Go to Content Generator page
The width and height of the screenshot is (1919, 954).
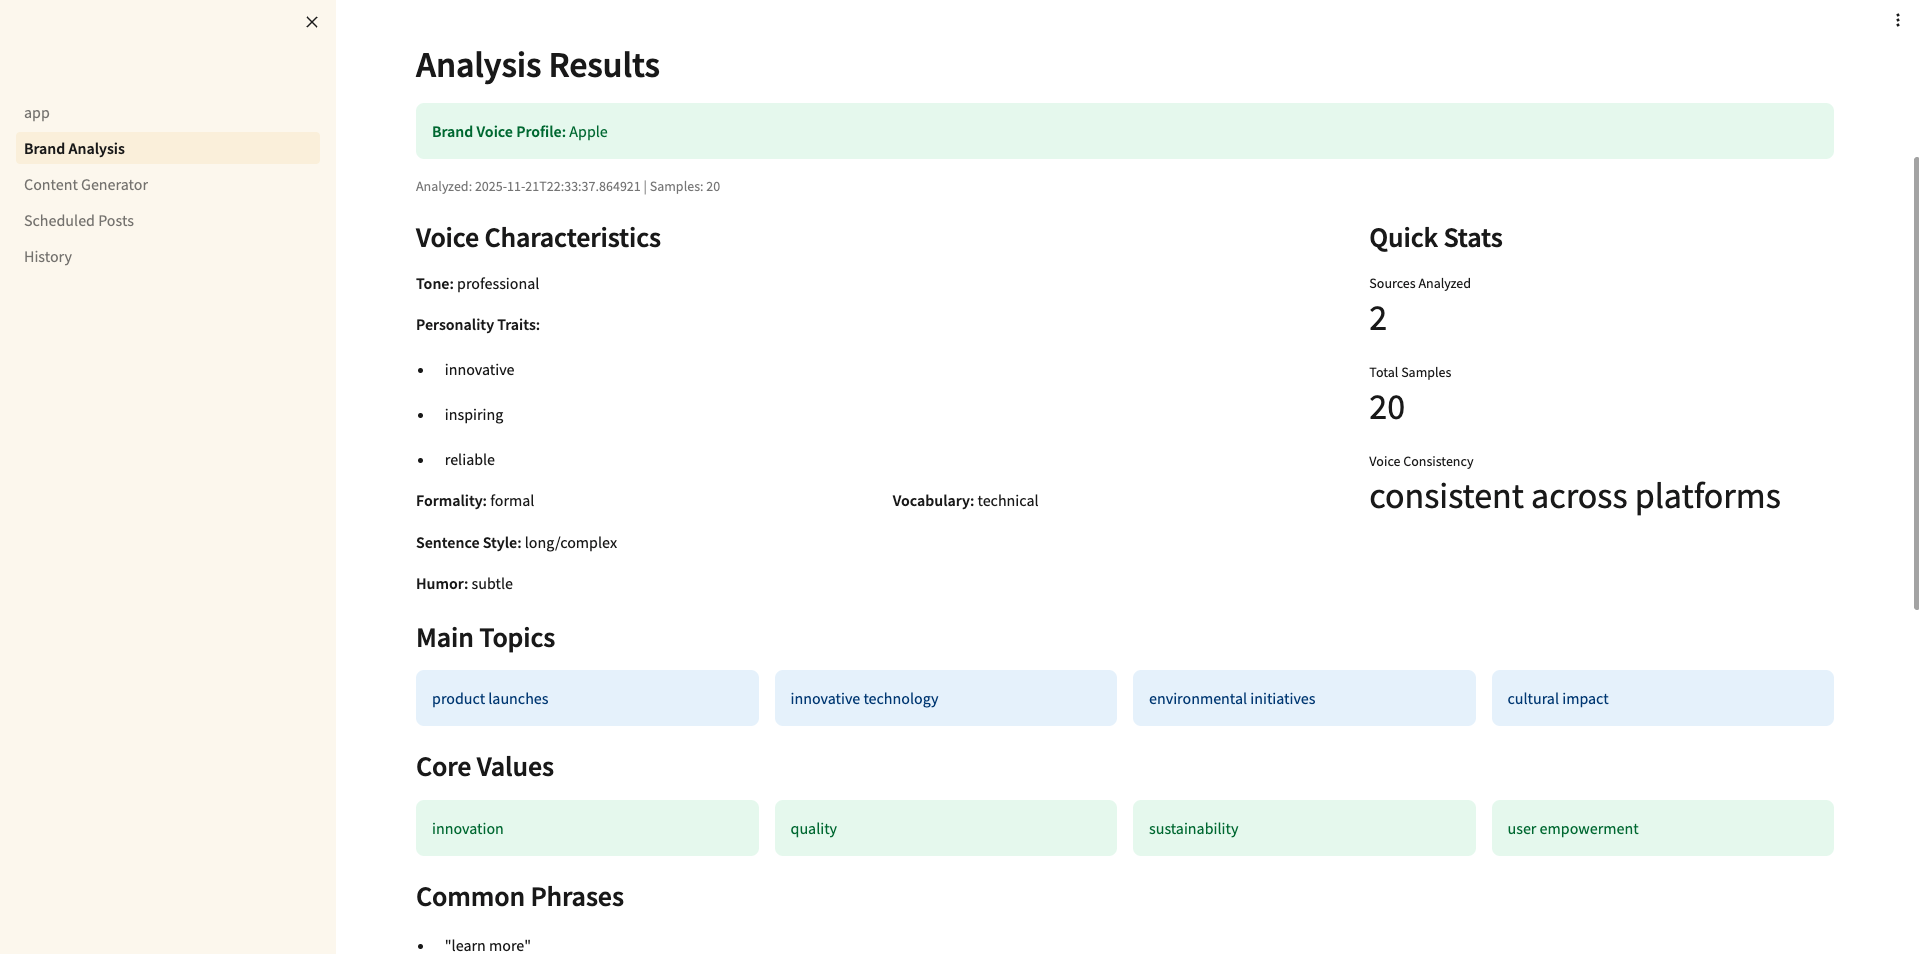pos(86,185)
